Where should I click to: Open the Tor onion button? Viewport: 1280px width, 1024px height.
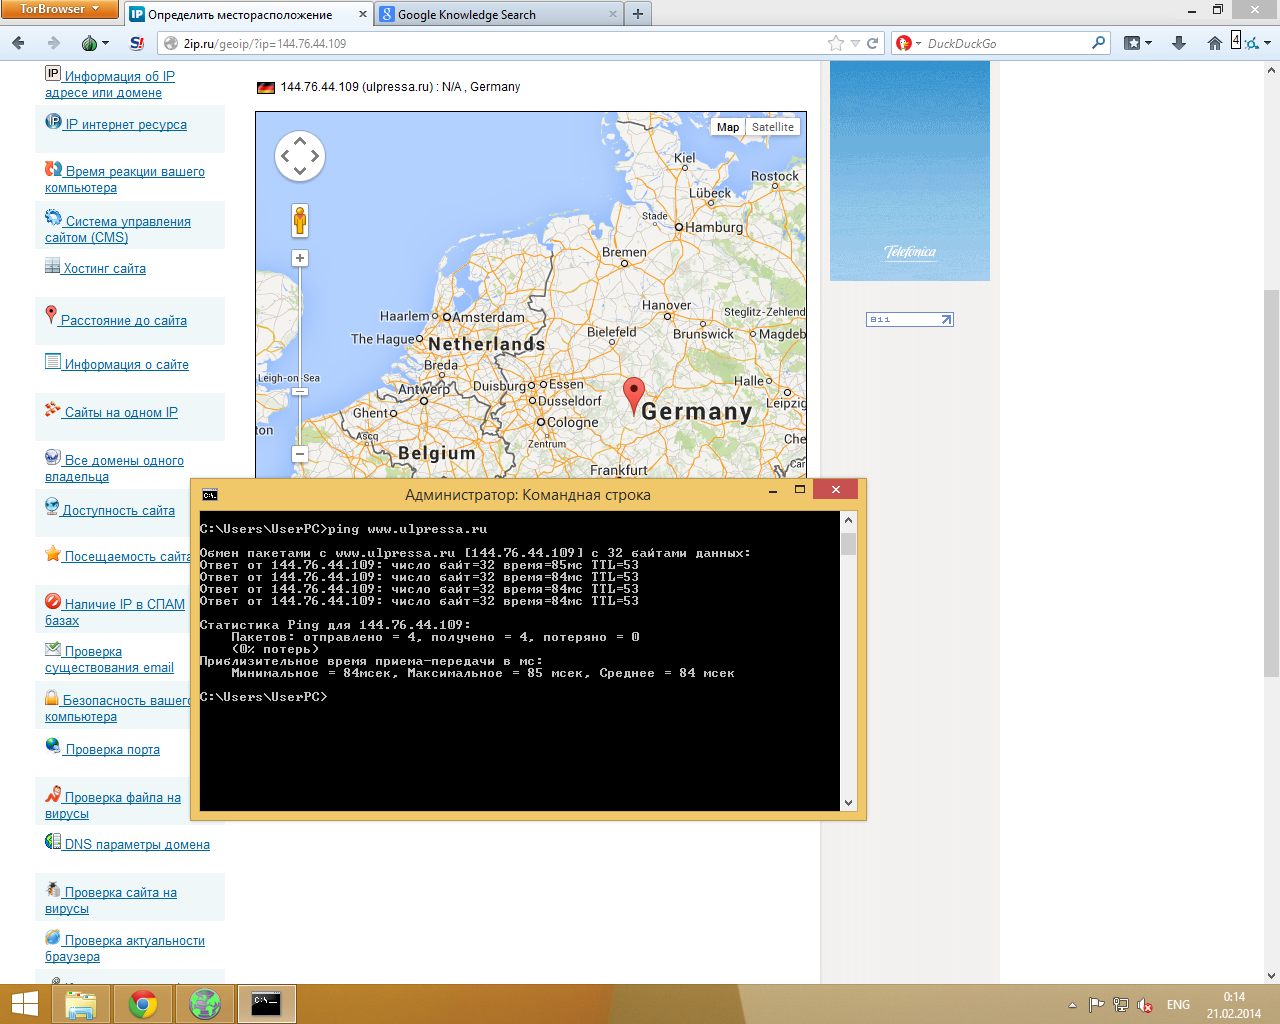89,43
